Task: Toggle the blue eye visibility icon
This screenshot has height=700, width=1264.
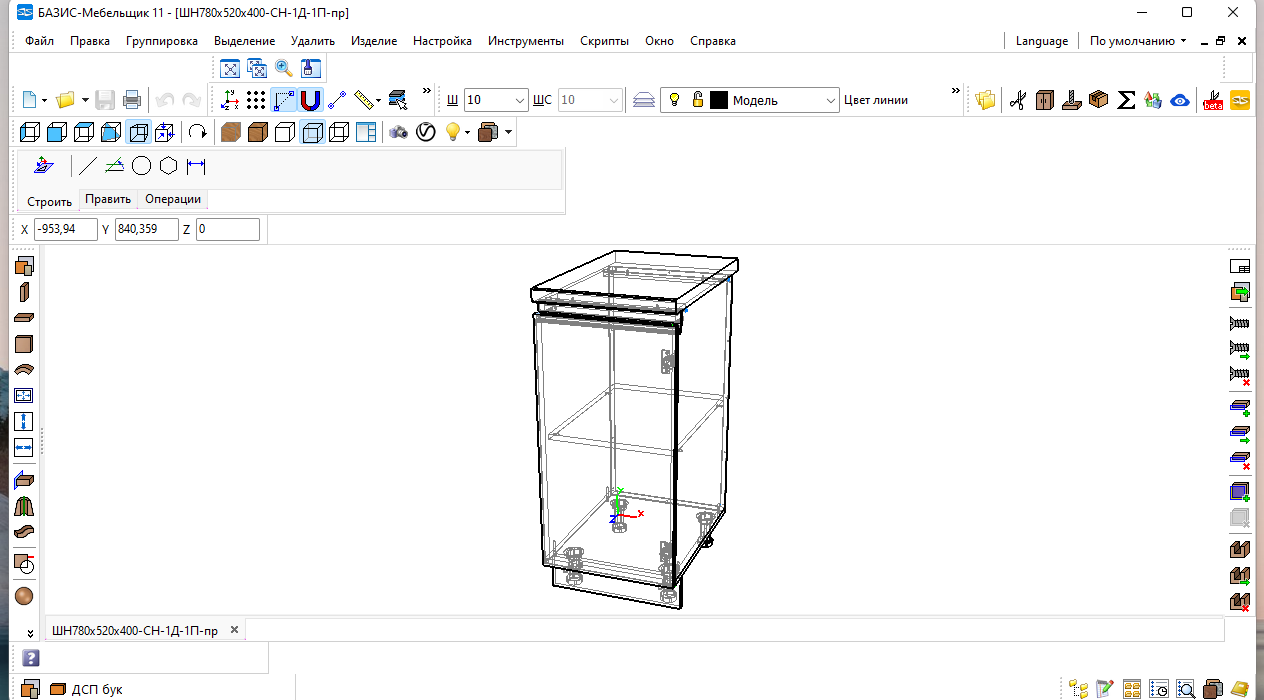Action: (x=1180, y=100)
